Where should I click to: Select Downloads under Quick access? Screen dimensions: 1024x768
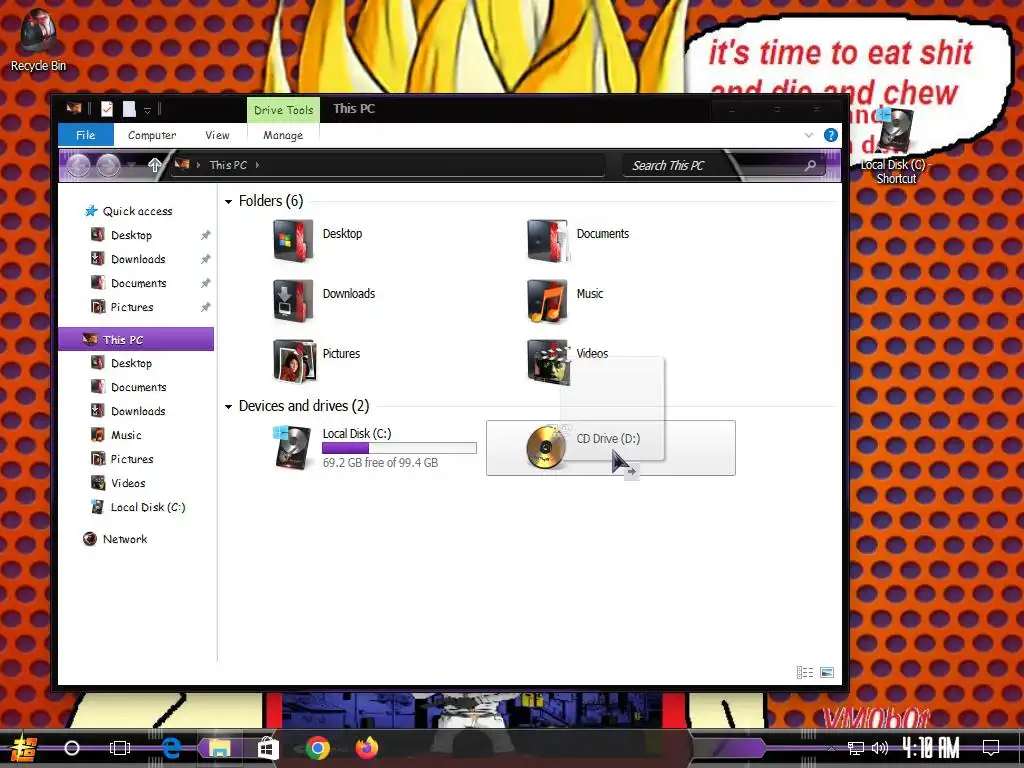(138, 259)
